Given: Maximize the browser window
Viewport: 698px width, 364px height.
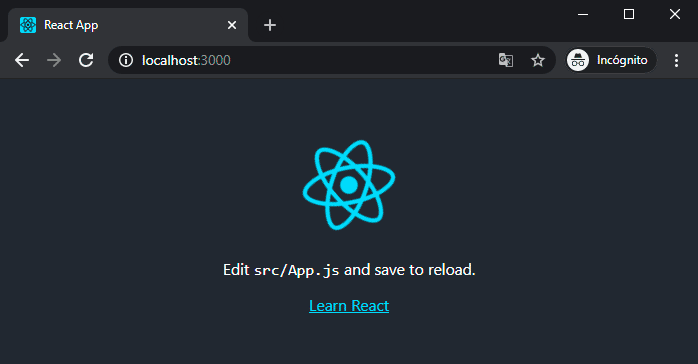Looking at the screenshot, I should tap(629, 14).
